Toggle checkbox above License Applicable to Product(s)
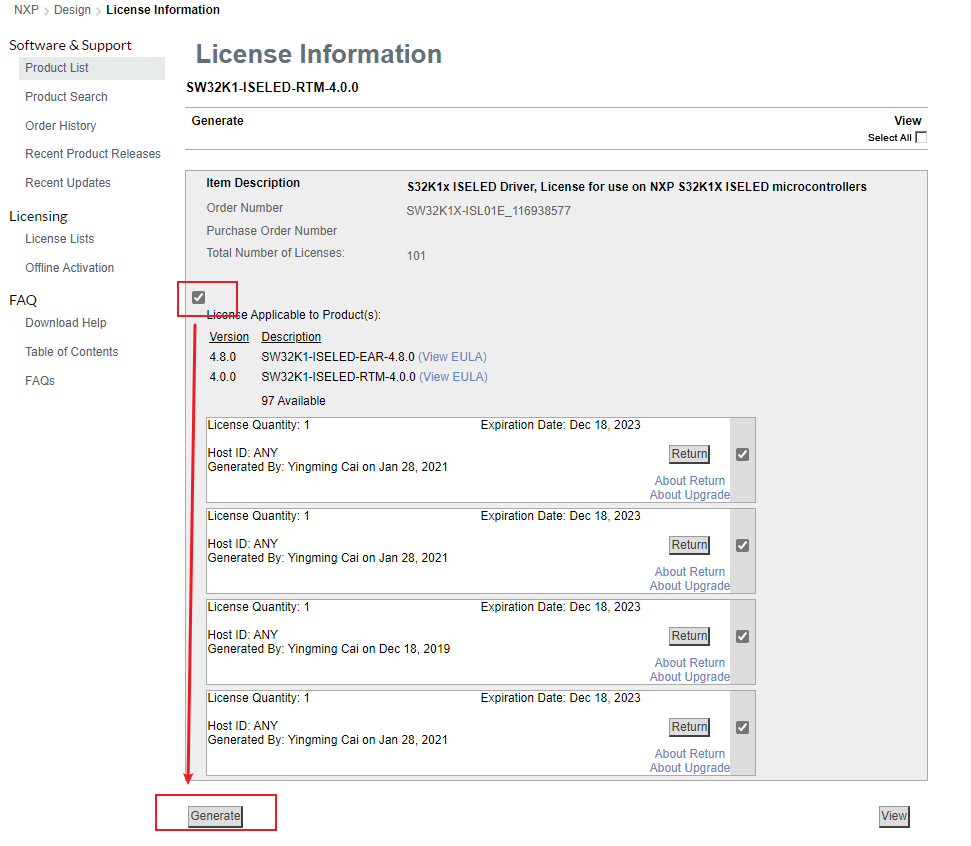 coord(199,298)
